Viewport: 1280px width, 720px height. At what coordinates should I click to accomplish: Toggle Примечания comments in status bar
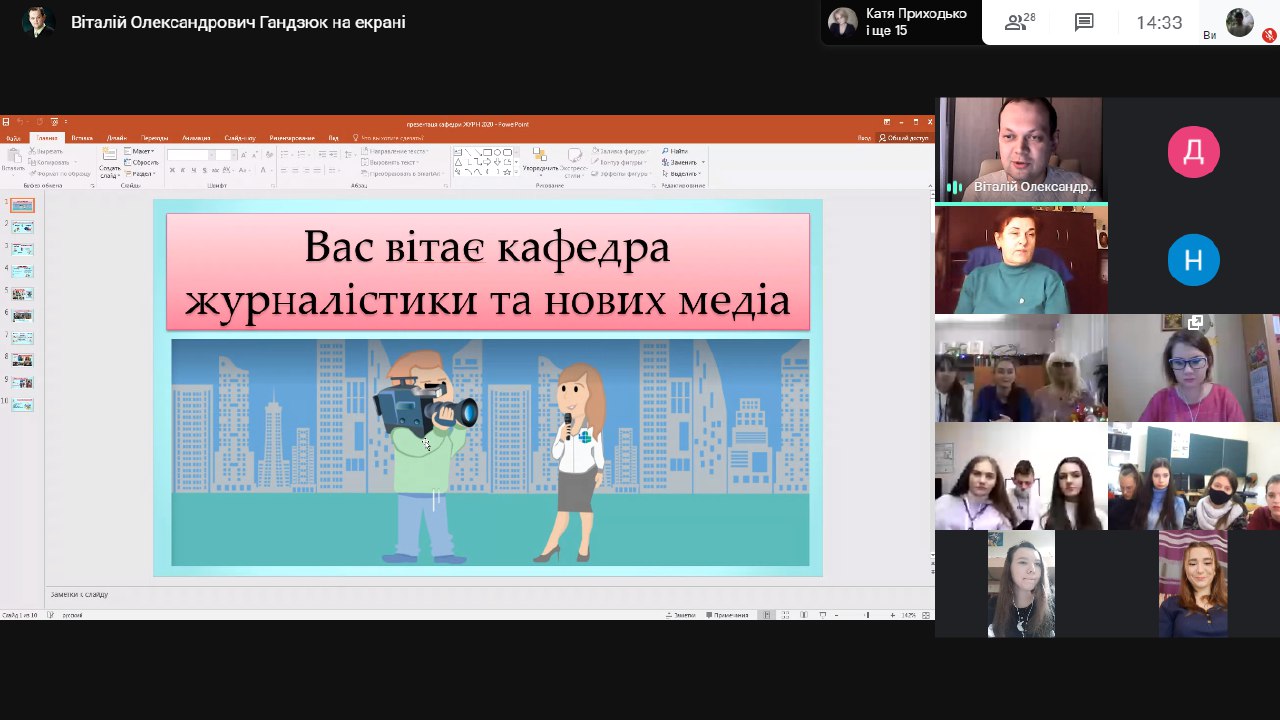[728, 615]
